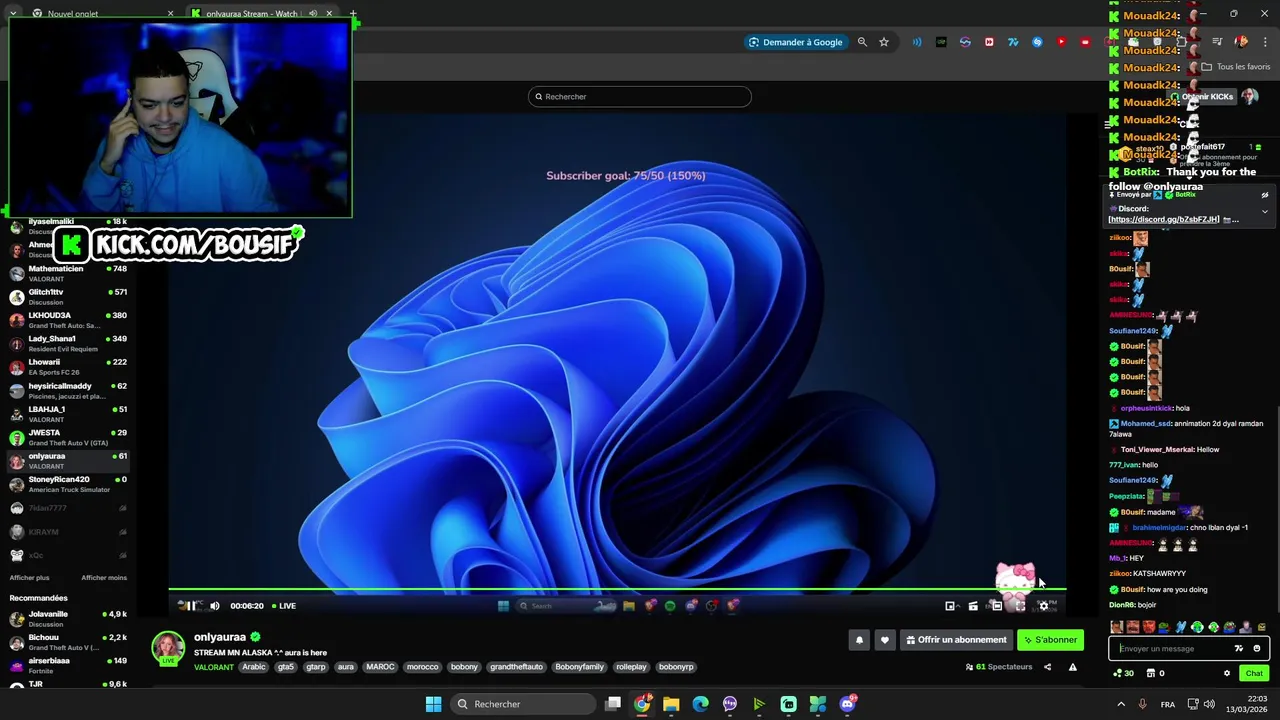Open LKHOUD3A channel in sidebar
Image resolution: width=1280 pixels, height=720 pixels.
pyautogui.click(x=68, y=320)
